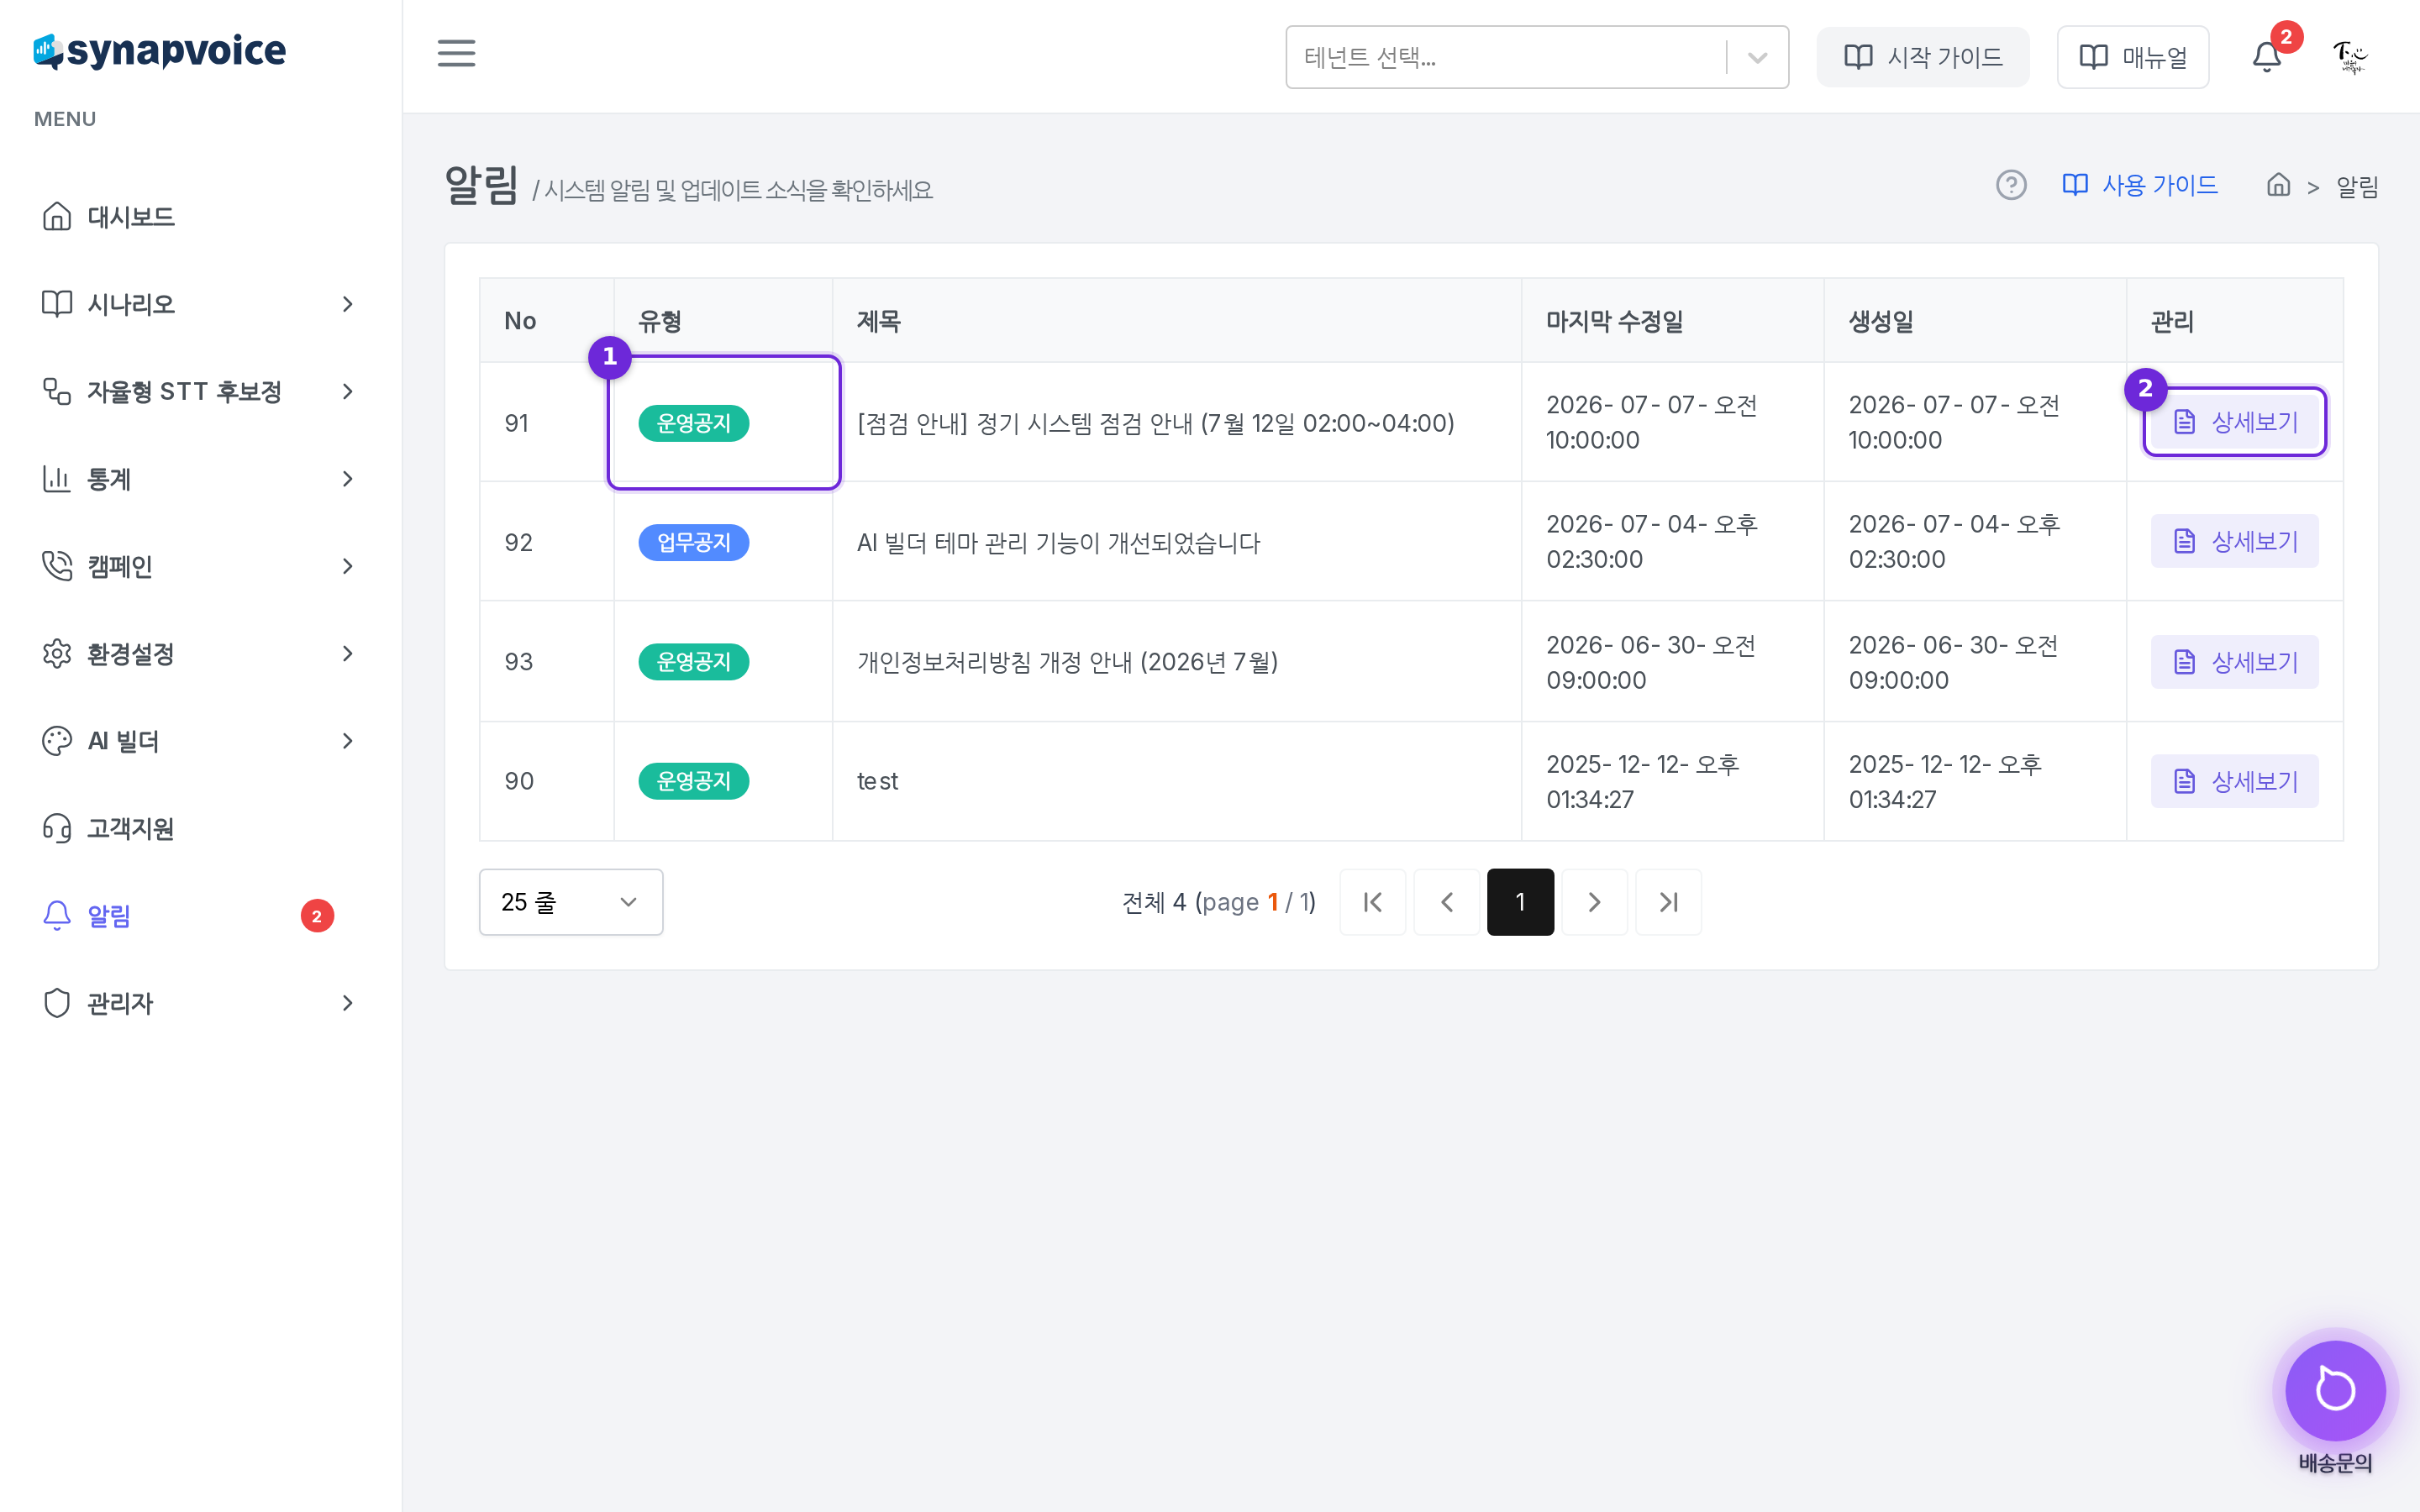This screenshot has height=1512, width=2420.
Task: Go to next page pagination button
Action: [x=1594, y=902]
